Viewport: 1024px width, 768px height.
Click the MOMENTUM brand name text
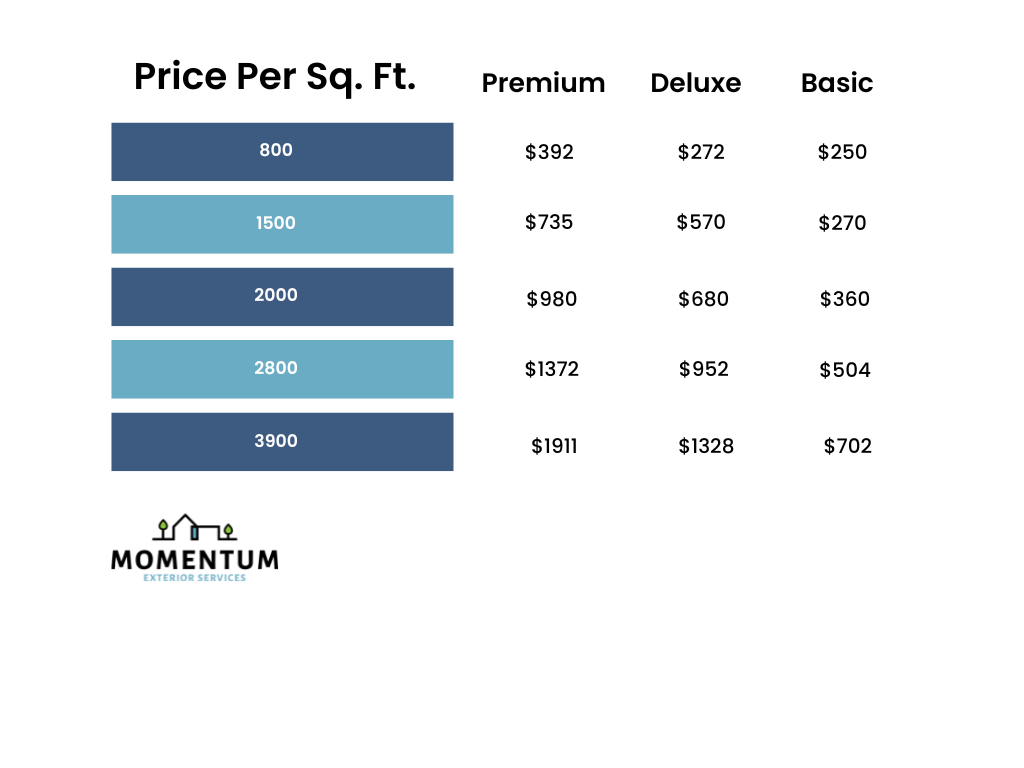195,559
